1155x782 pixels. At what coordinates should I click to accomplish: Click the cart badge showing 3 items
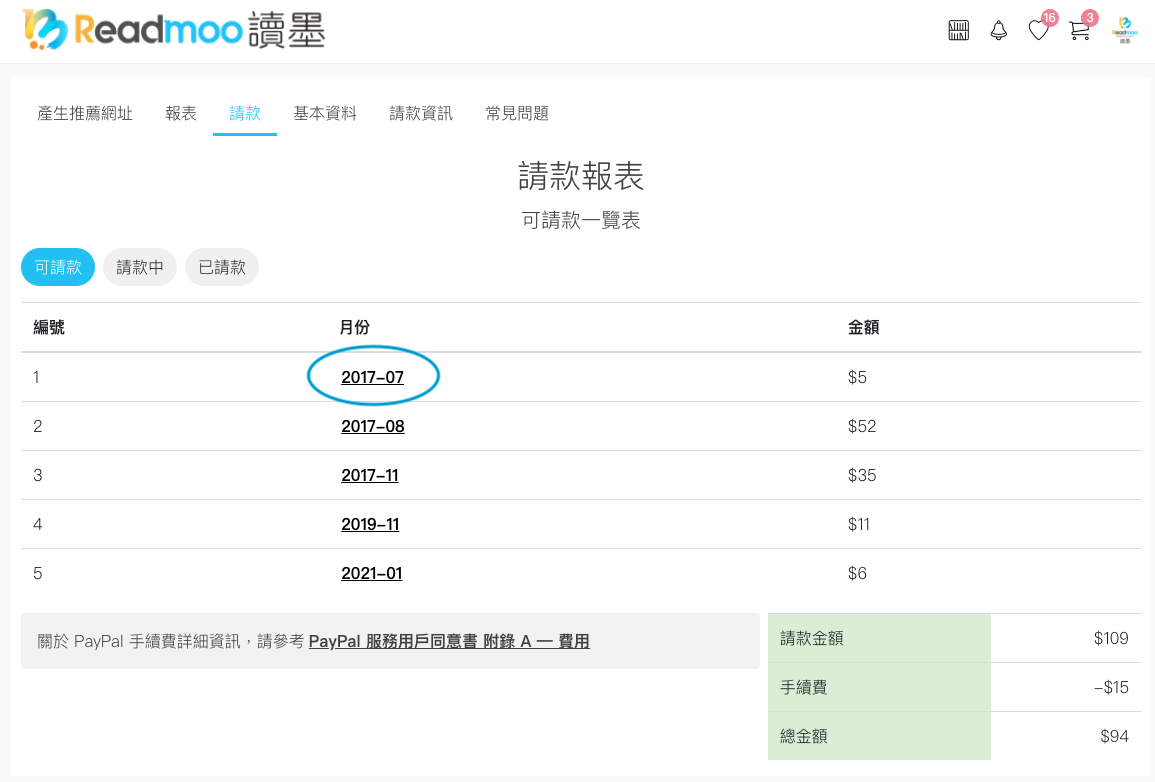coord(1091,18)
